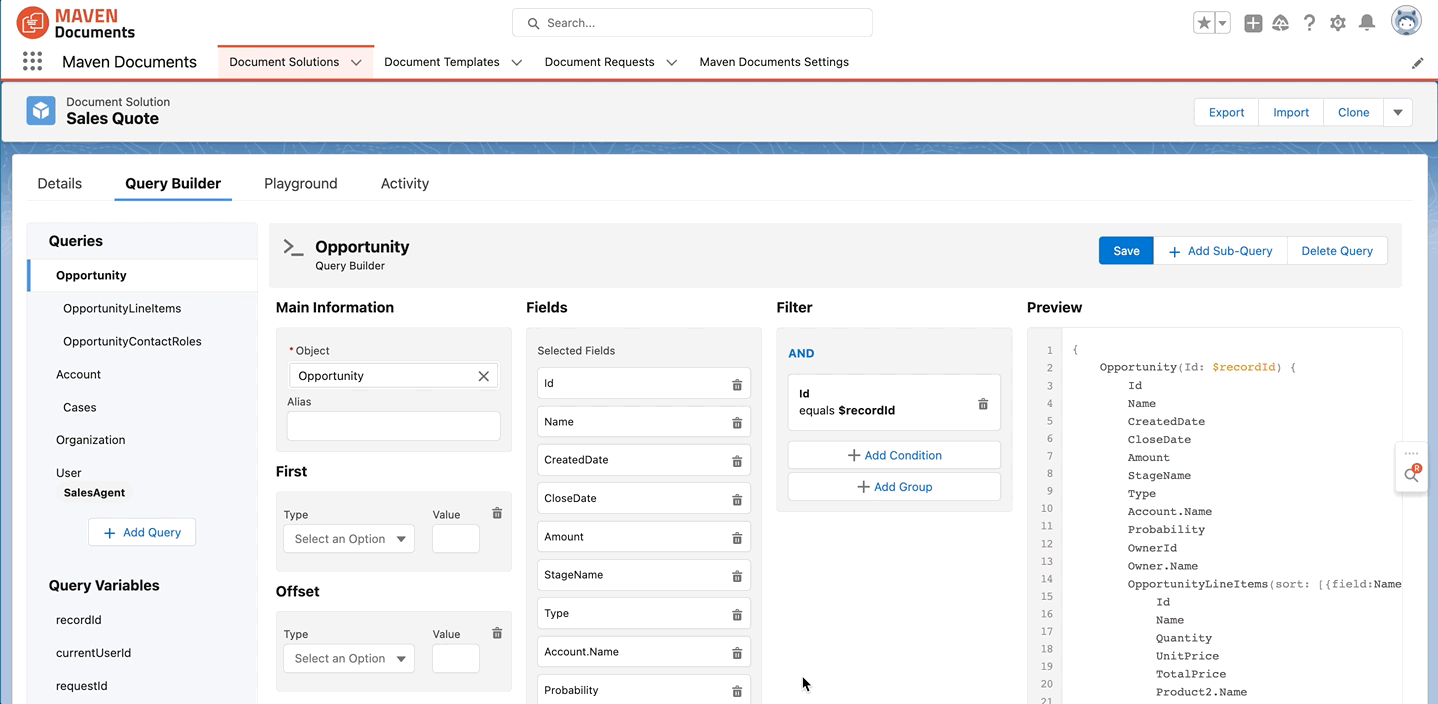Click the Add Query button

pyautogui.click(x=142, y=533)
